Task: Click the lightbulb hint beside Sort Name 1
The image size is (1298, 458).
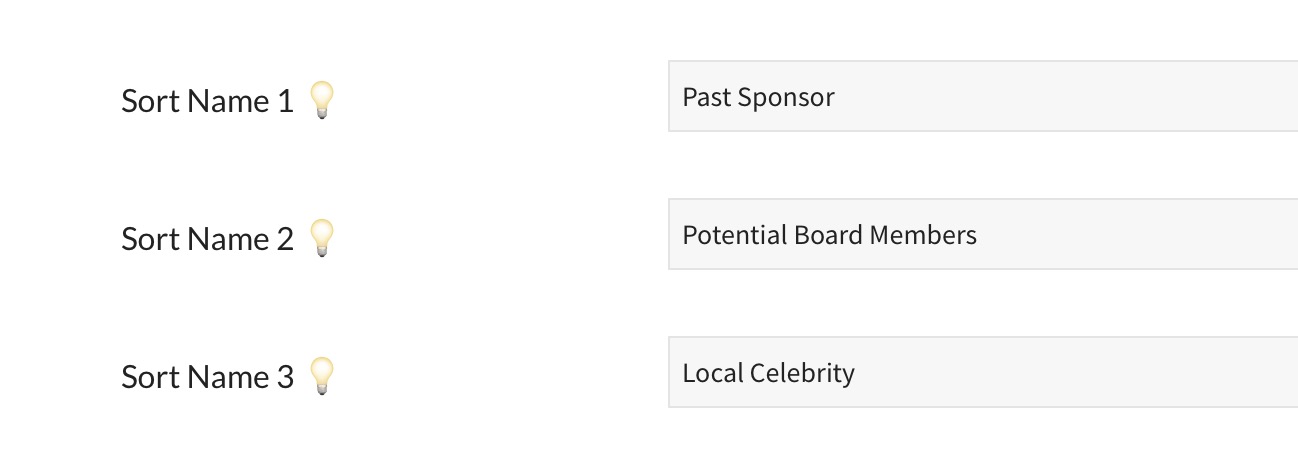Action: 321,100
